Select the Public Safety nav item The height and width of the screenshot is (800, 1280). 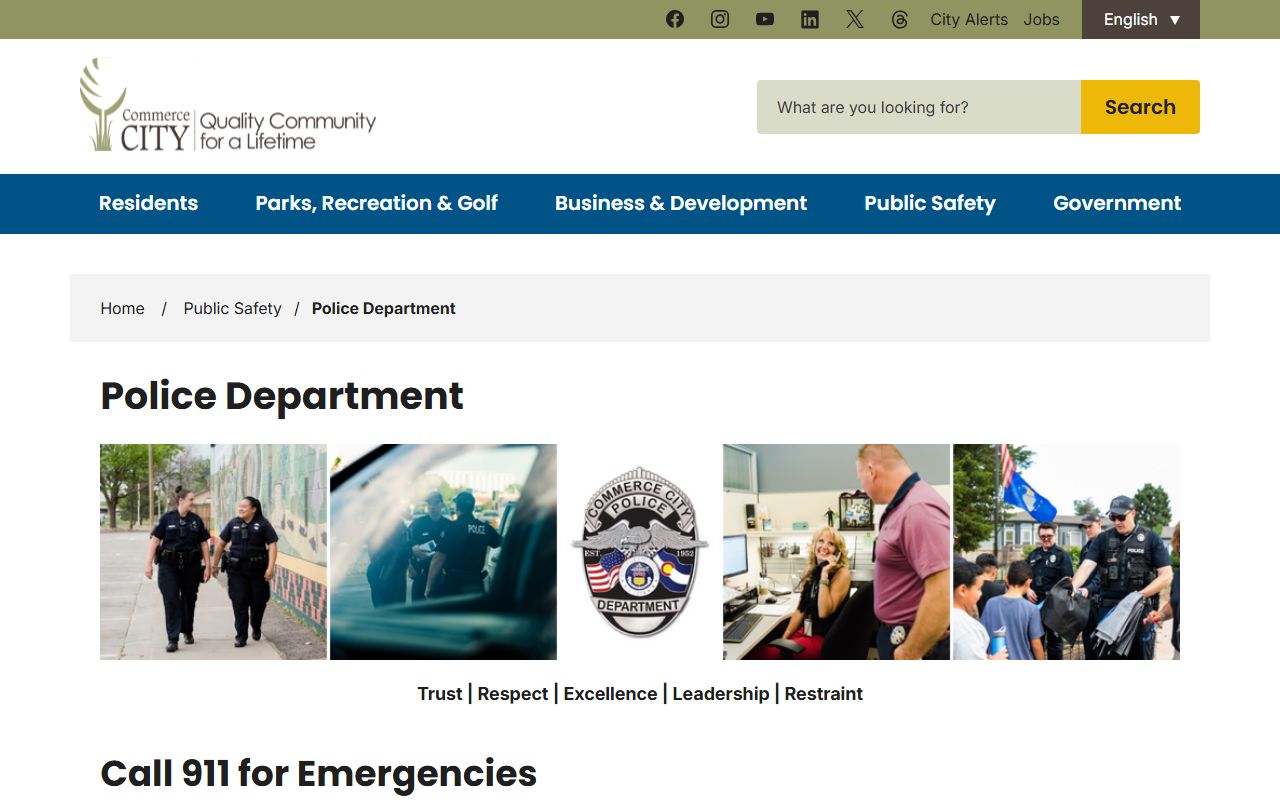929,203
